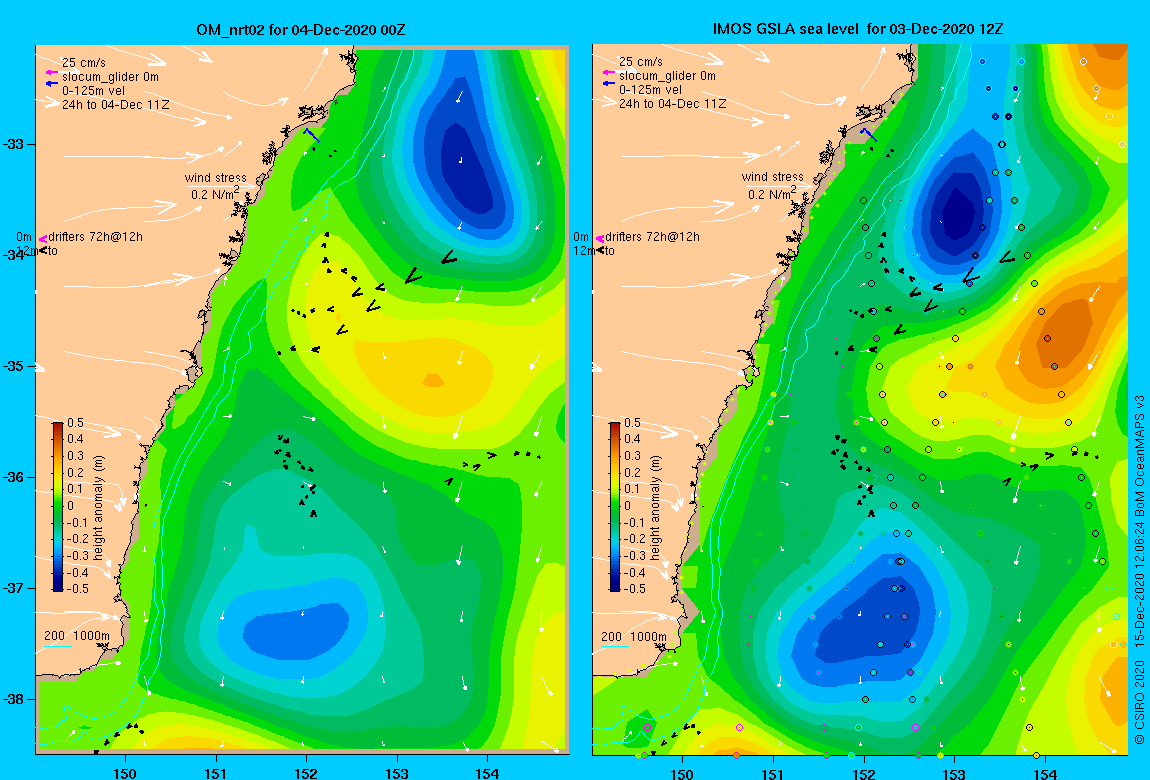Image resolution: width=1150 pixels, height=780 pixels.
Task: Click the blue 0-125m vel arrow in right legend
Action: pos(608,83)
